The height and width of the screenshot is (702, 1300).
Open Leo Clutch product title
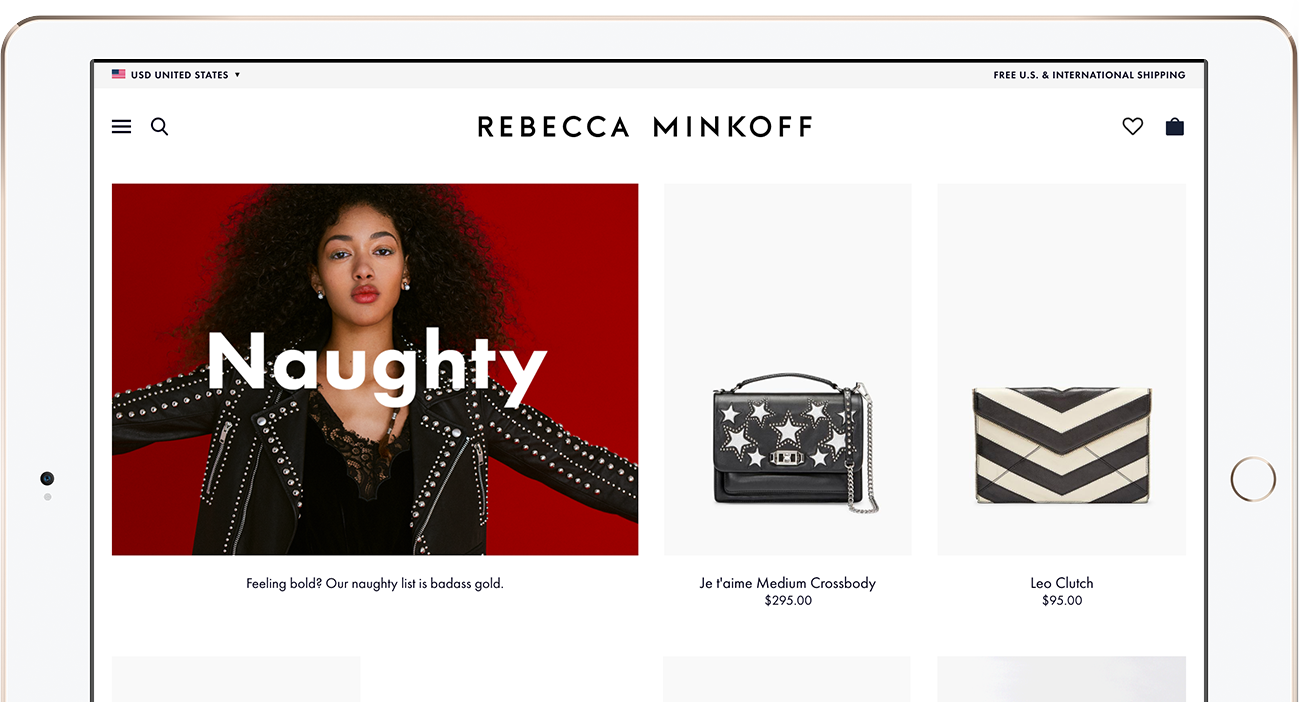[x=1062, y=583]
